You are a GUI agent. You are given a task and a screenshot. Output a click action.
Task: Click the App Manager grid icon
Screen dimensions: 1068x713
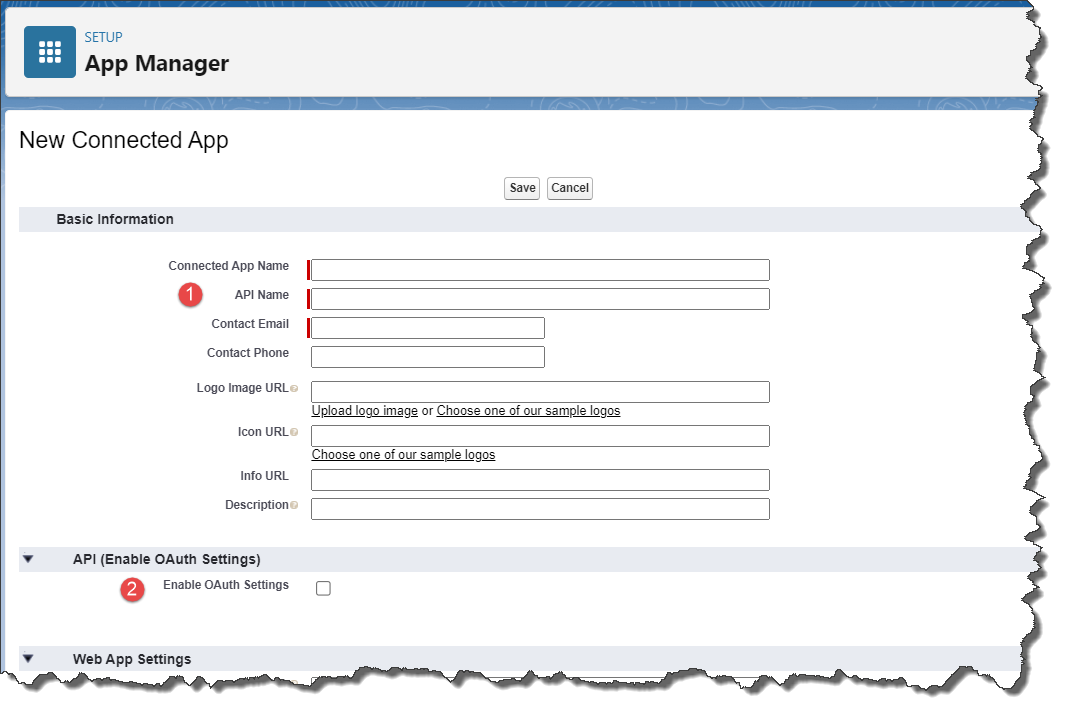50,52
